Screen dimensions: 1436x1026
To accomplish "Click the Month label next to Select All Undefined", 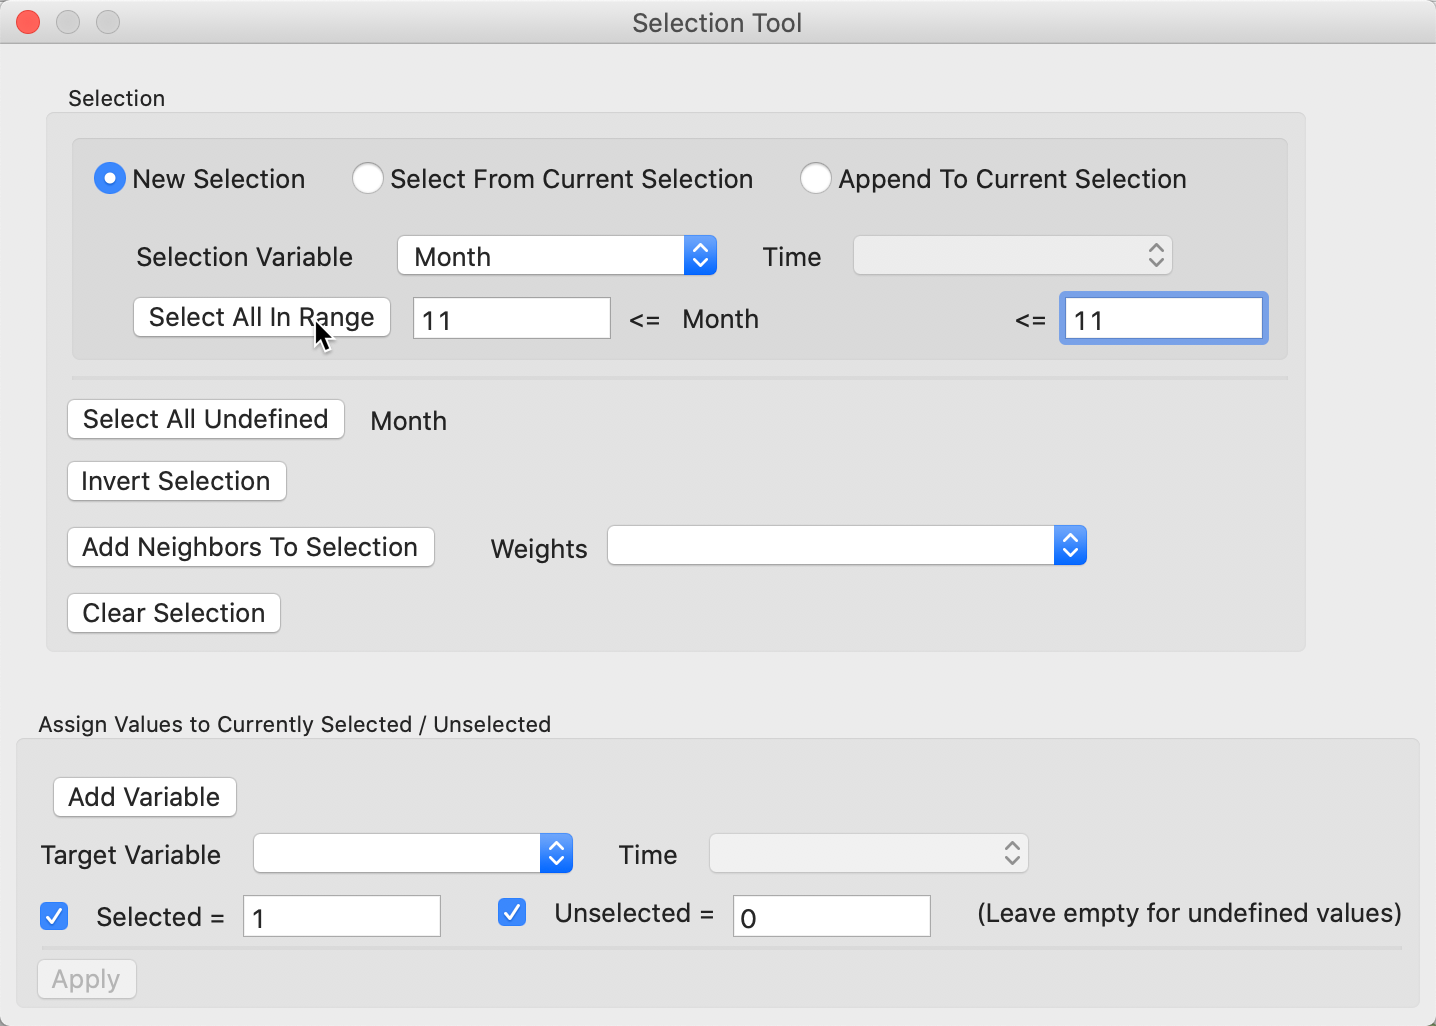I will point(409,421).
